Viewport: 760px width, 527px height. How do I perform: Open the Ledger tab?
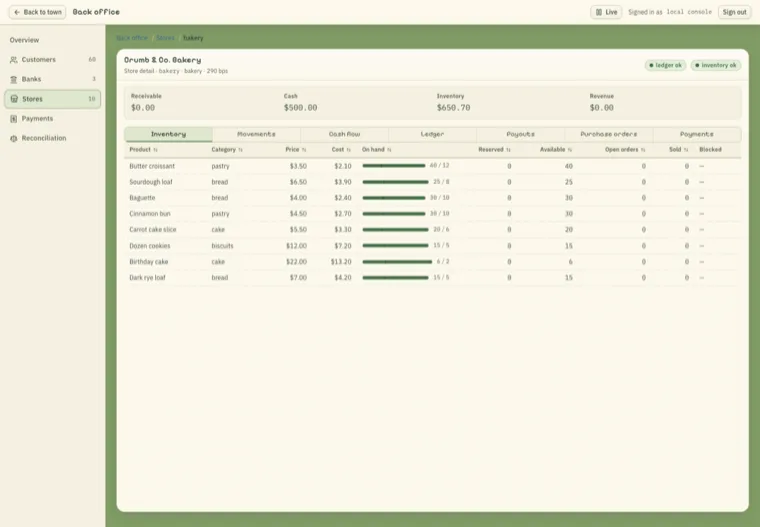(x=432, y=134)
